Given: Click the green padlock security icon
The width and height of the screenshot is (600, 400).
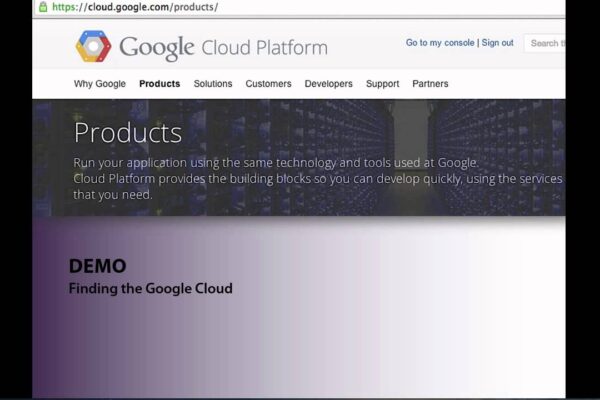Looking at the screenshot, I should pyautogui.click(x=43, y=7).
